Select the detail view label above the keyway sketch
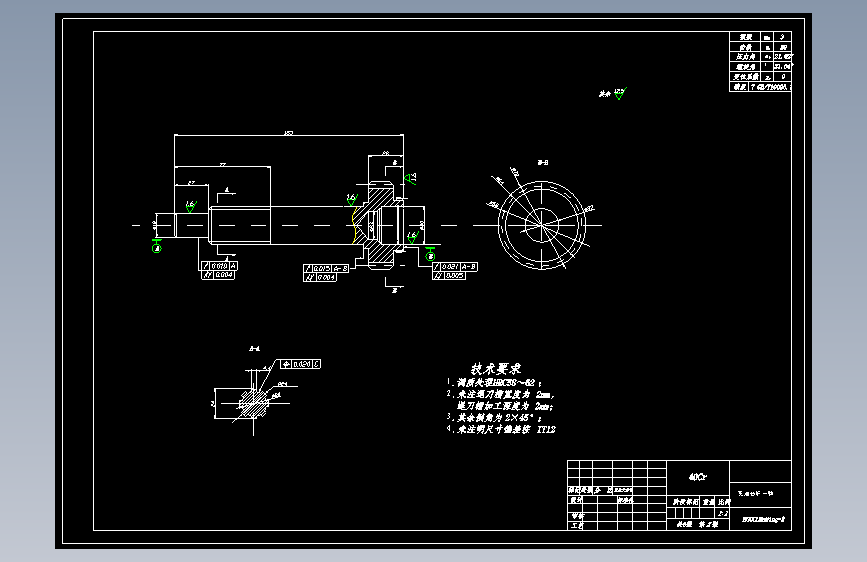The image size is (867, 562). (x=254, y=348)
